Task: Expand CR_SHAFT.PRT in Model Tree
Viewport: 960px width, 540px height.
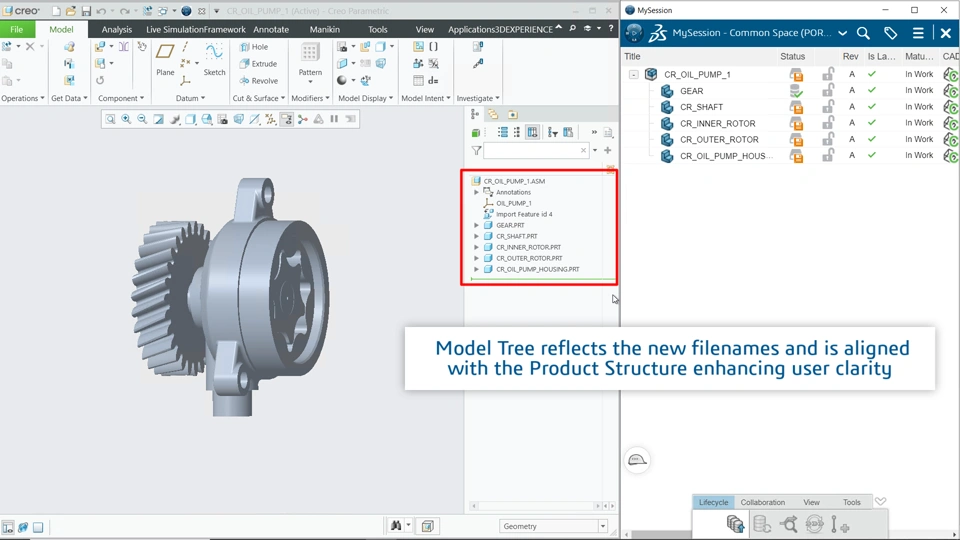Action: tap(477, 236)
